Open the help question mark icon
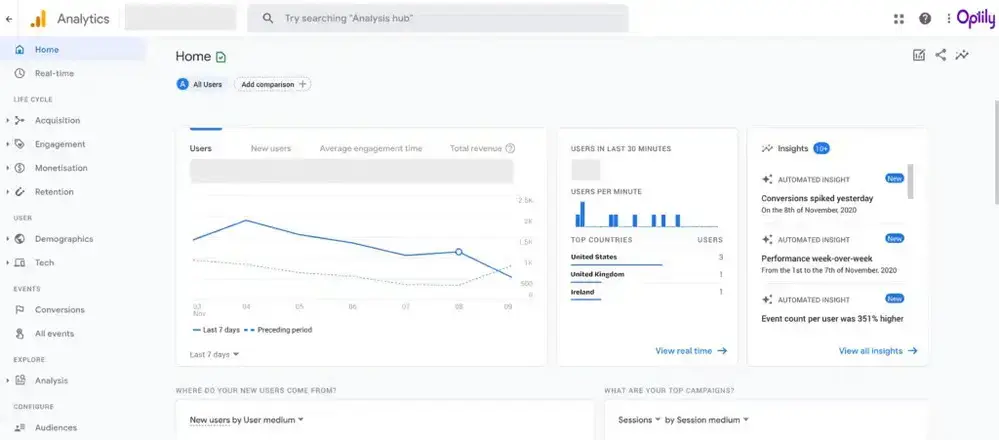The width and height of the screenshot is (999, 440). (x=925, y=19)
